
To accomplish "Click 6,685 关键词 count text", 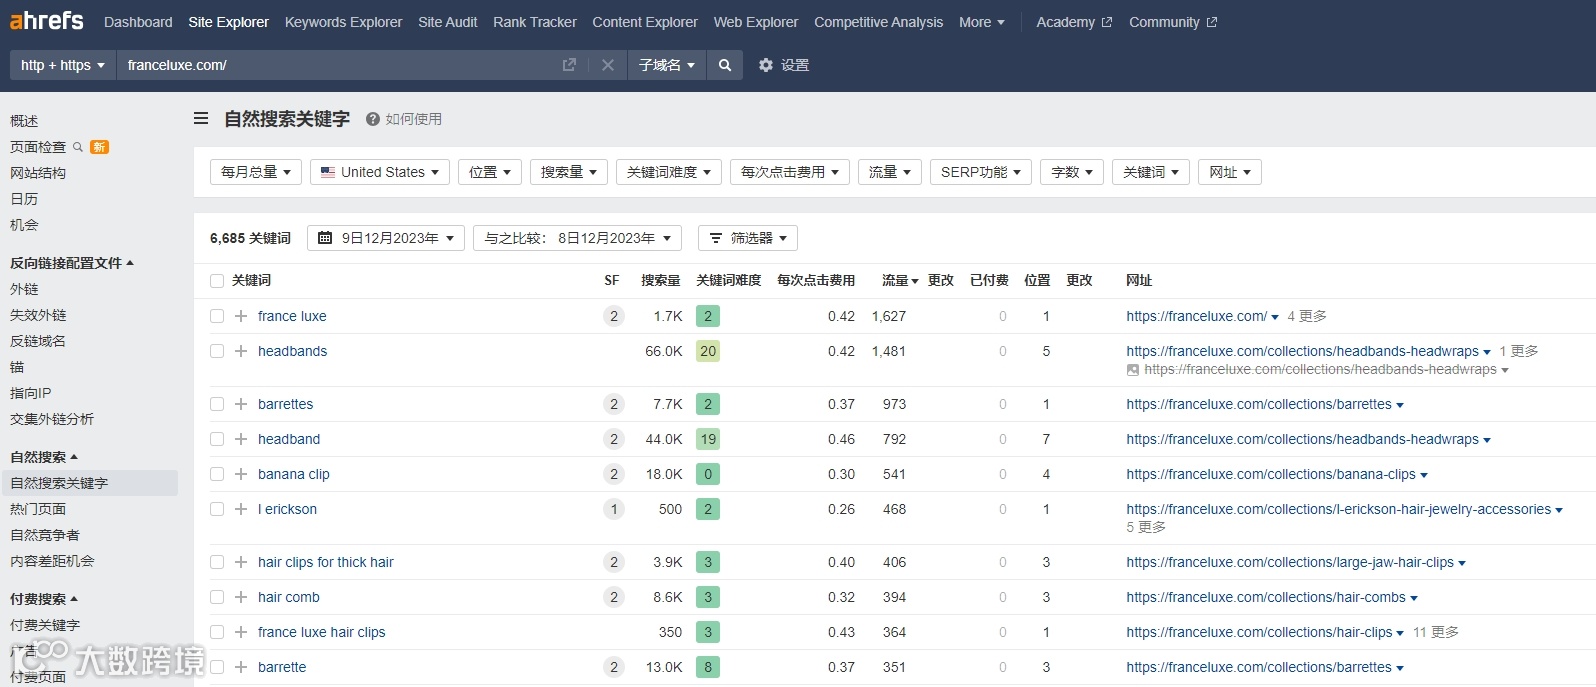I will (x=250, y=238).
